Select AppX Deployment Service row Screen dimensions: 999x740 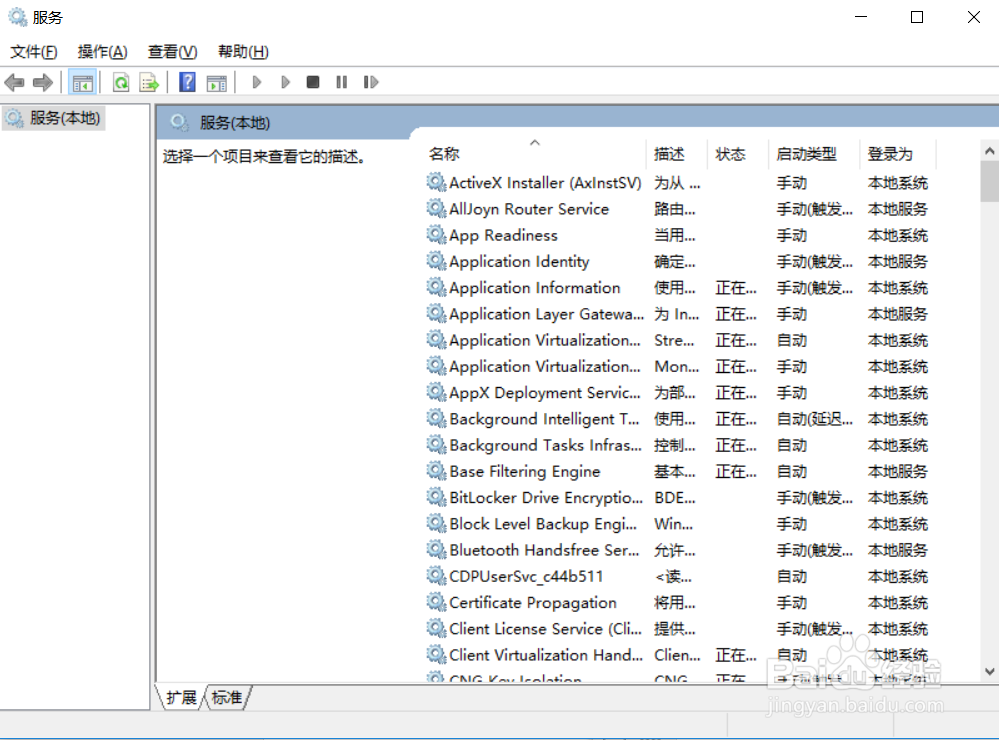coord(677,393)
